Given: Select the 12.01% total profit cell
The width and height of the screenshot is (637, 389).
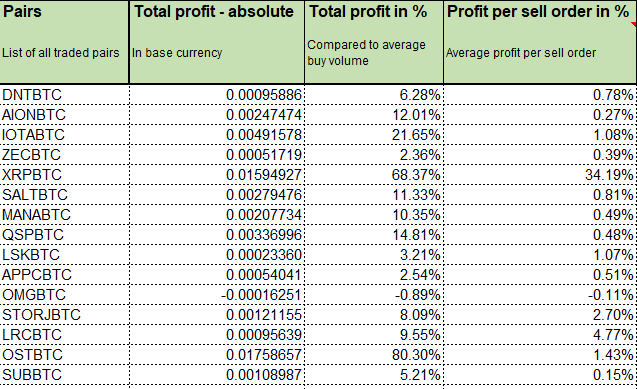Looking at the screenshot, I should click(x=374, y=115).
